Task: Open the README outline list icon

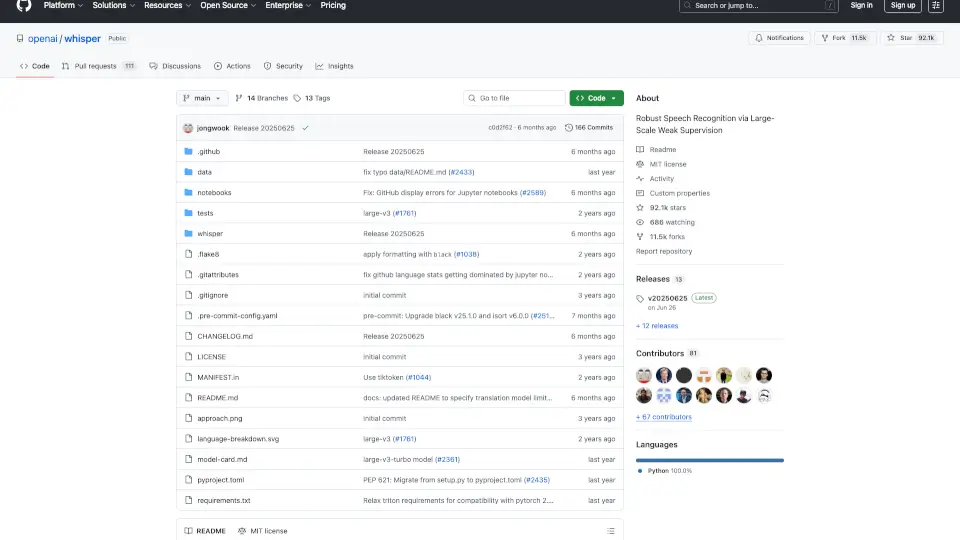Action: pos(610,531)
